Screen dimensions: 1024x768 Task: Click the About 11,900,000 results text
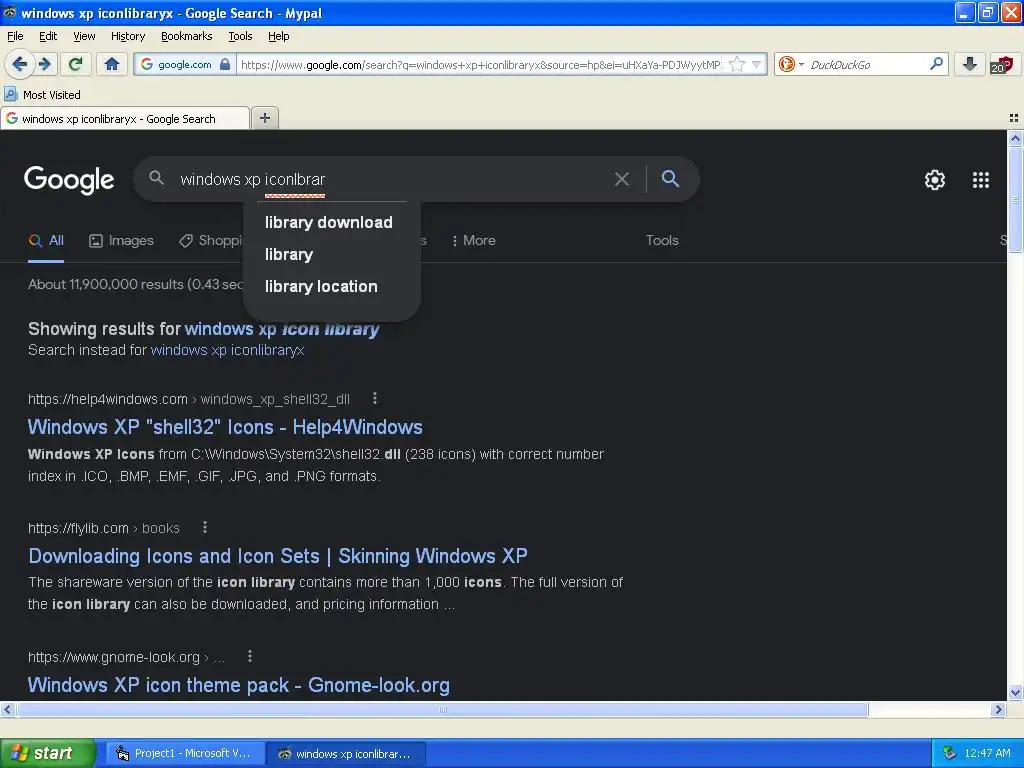(x=135, y=284)
